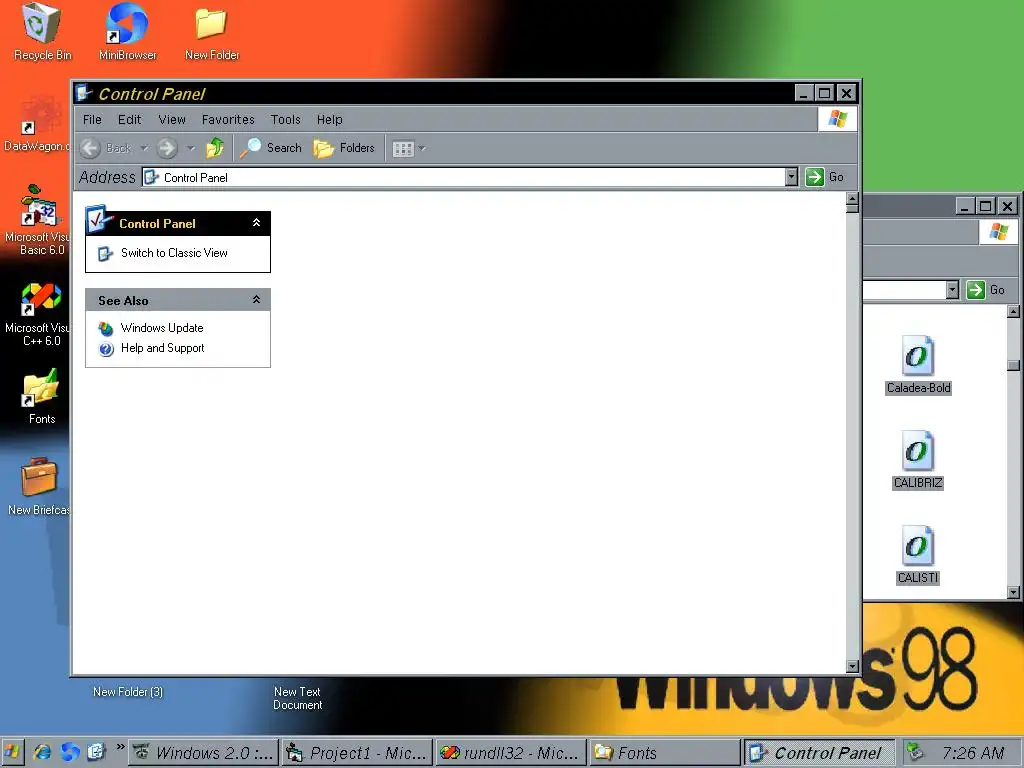This screenshot has height=768, width=1024.
Task: Select the CALISTI font file
Action: (x=918, y=554)
